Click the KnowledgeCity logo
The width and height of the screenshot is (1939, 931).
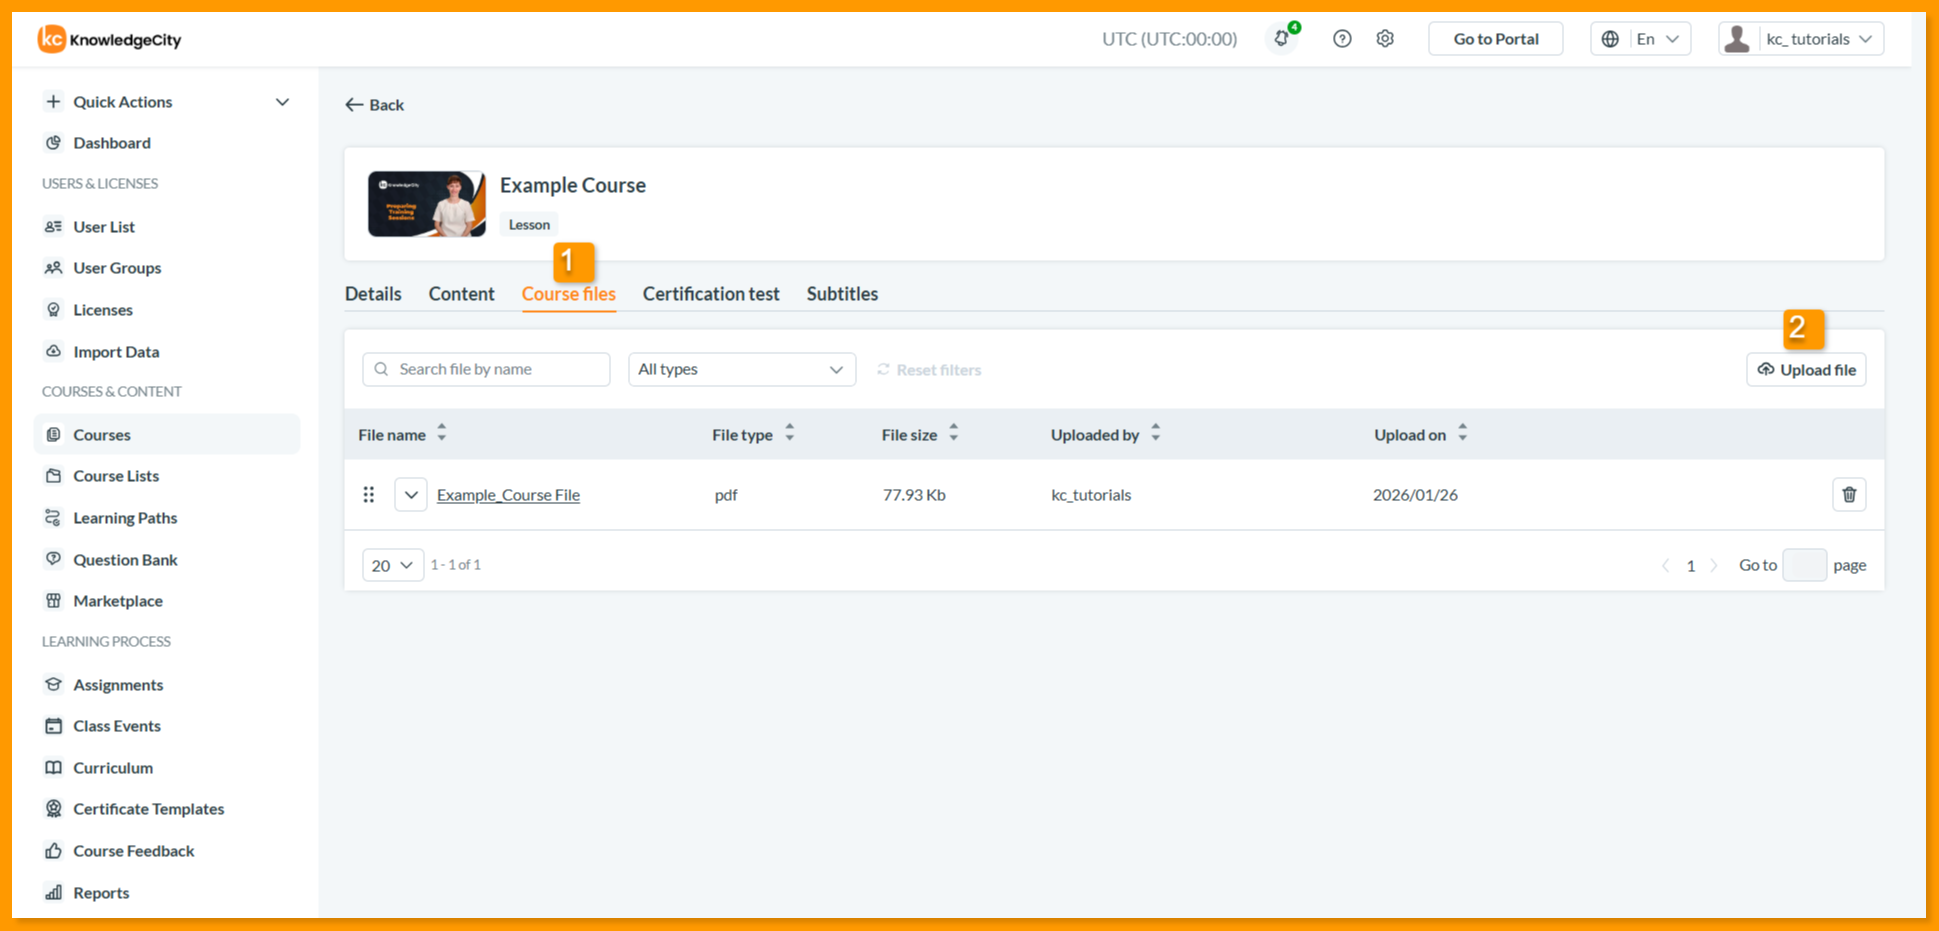point(110,39)
